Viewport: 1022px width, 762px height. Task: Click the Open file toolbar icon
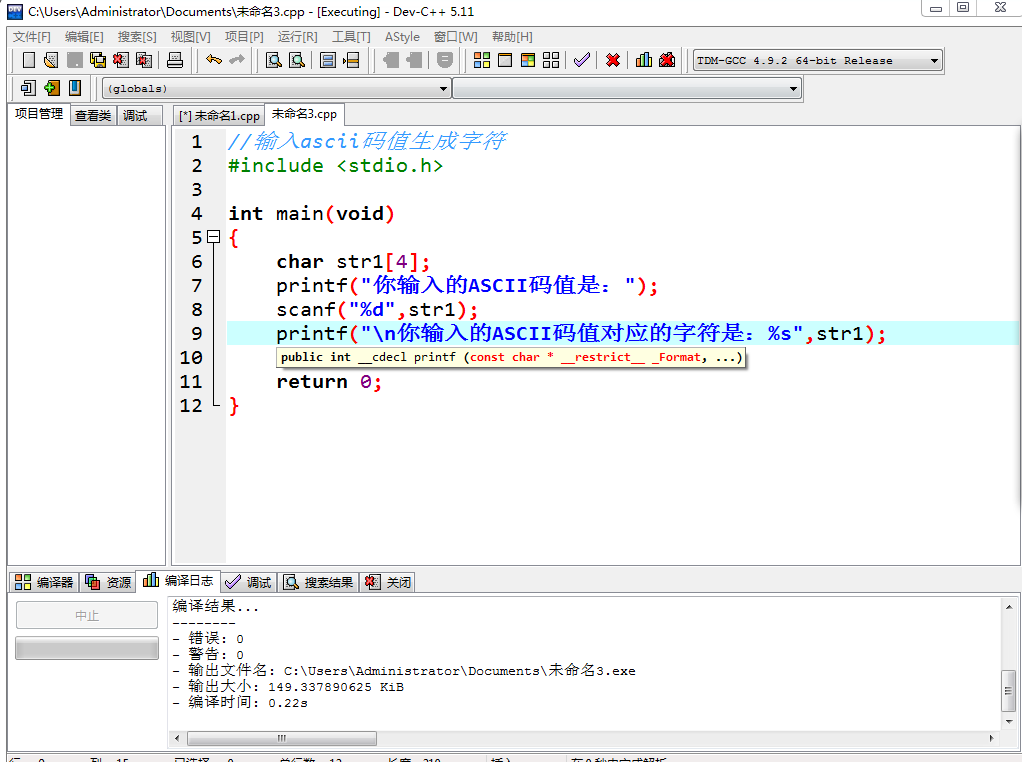(51, 61)
